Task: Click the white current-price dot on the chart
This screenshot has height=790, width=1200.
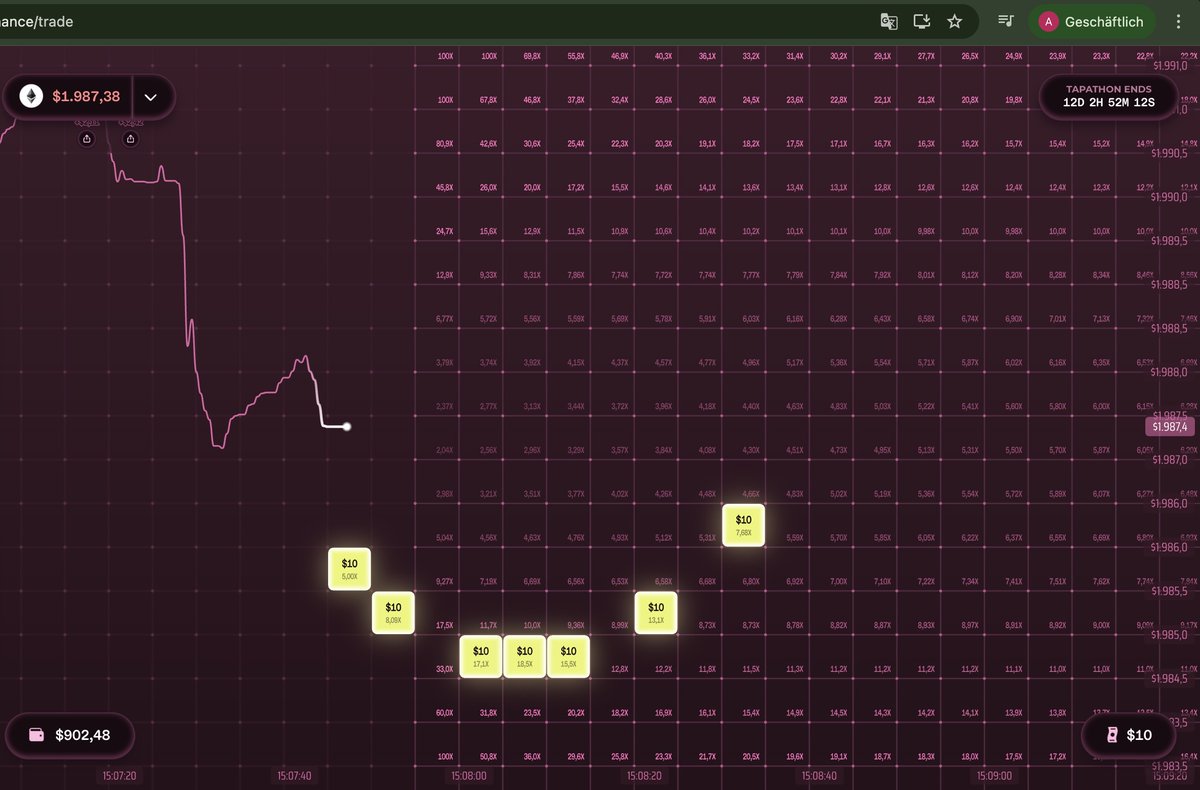Action: point(347,427)
